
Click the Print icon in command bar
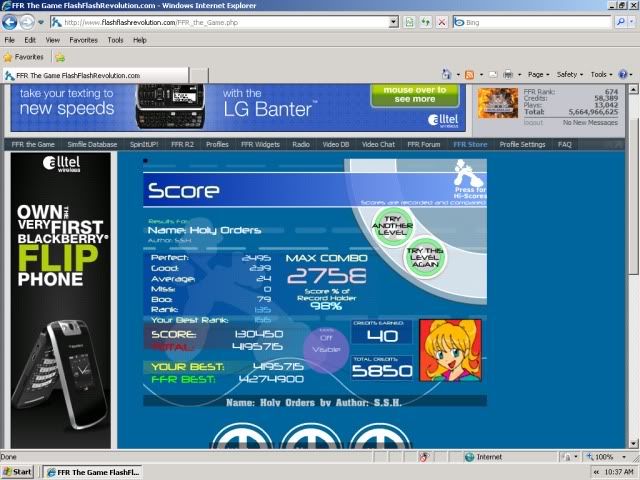pos(508,74)
